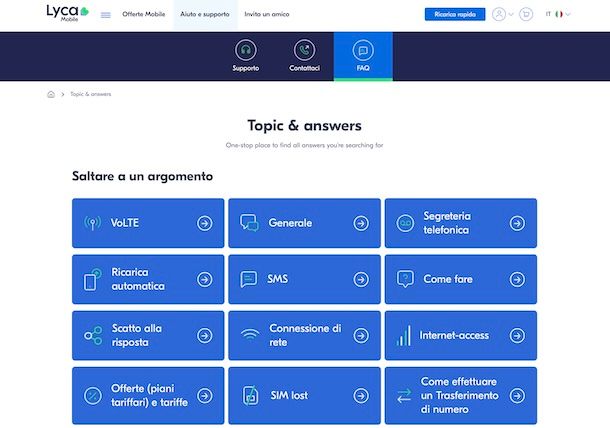Click the arrow on Connessione di rete card
610x428 pixels.
(361, 335)
